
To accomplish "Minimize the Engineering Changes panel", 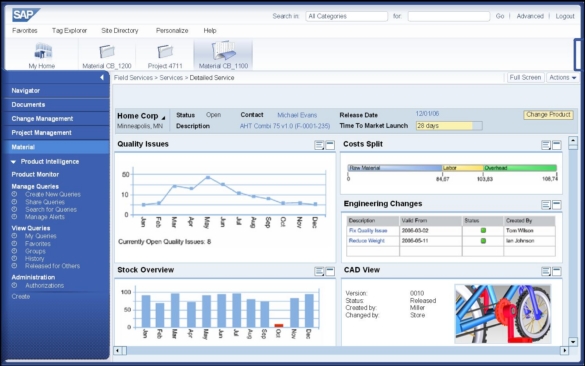I will point(557,204).
